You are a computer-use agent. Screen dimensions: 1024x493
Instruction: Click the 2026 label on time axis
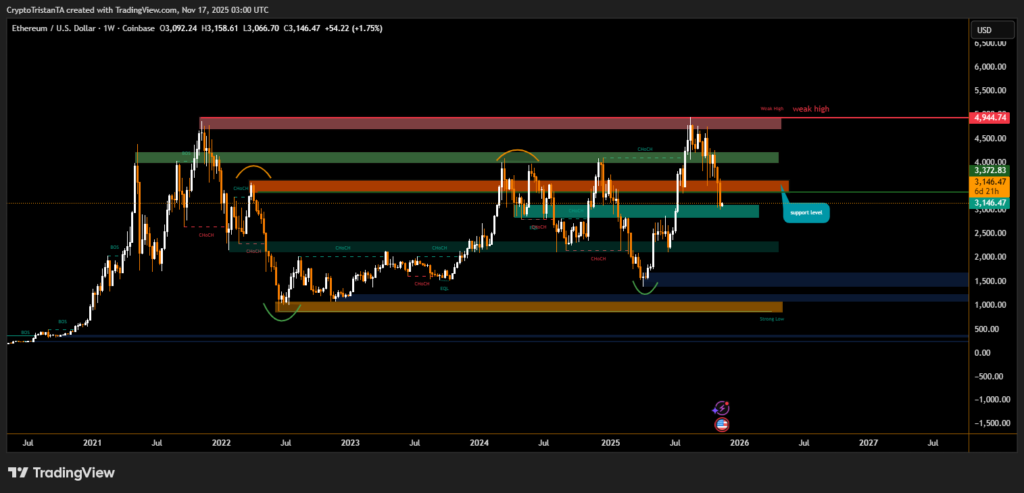tap(738, 441)
